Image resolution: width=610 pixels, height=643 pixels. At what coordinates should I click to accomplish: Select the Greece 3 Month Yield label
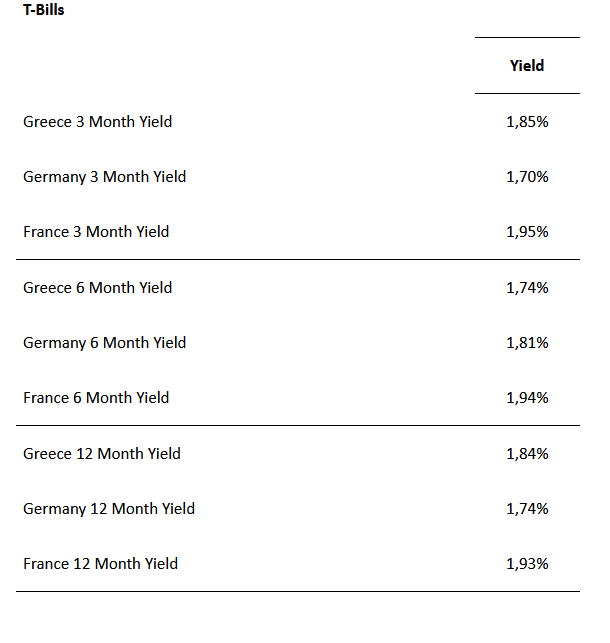[98, 122]
